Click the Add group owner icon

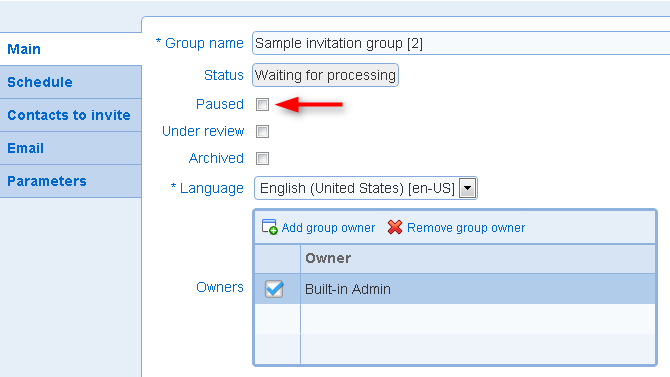click(x=269, y=227)
